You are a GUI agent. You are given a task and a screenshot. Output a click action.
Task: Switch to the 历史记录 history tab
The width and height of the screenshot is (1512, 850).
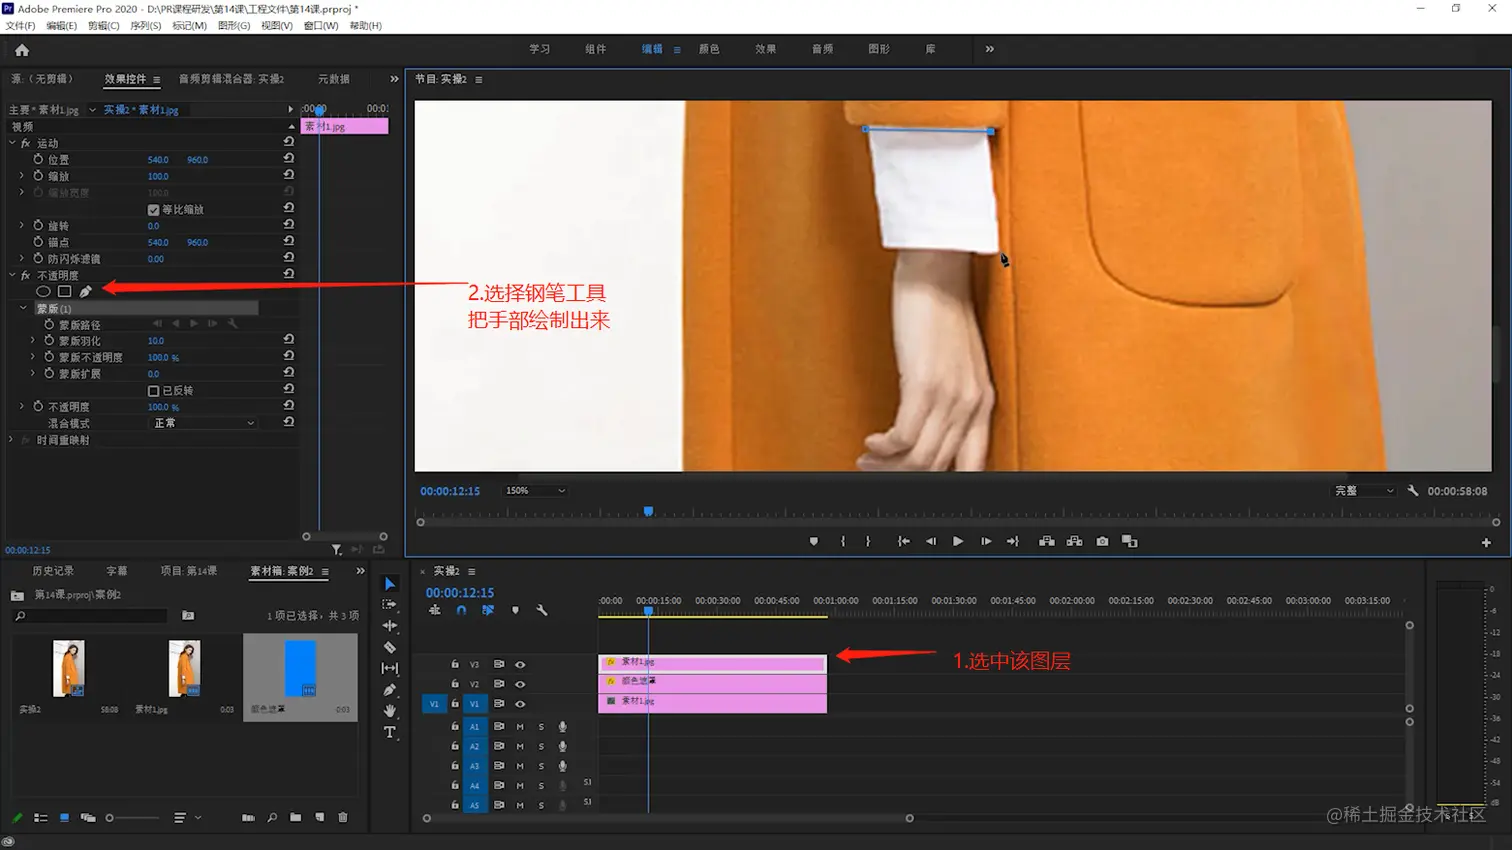53,571
